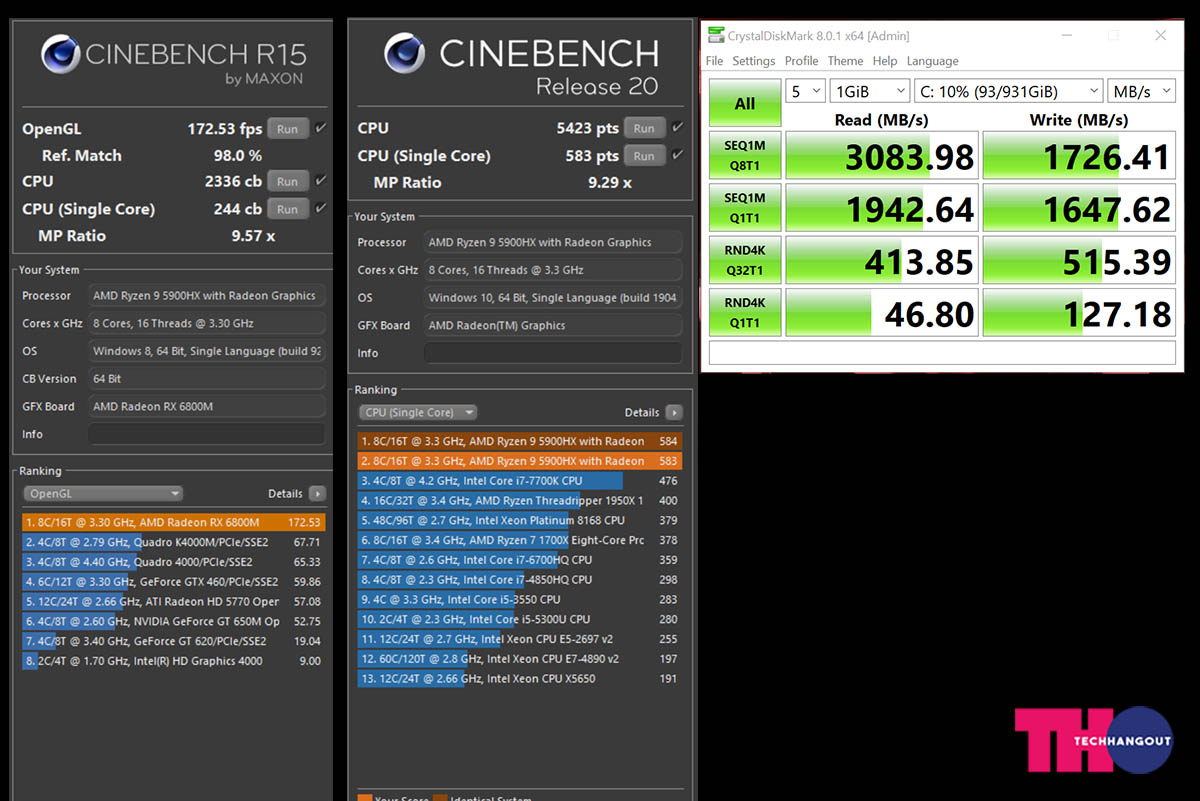Open the Language menu in CrystalDiskMark
This screenshot has height=801, width=1200.
click(932, 61)
